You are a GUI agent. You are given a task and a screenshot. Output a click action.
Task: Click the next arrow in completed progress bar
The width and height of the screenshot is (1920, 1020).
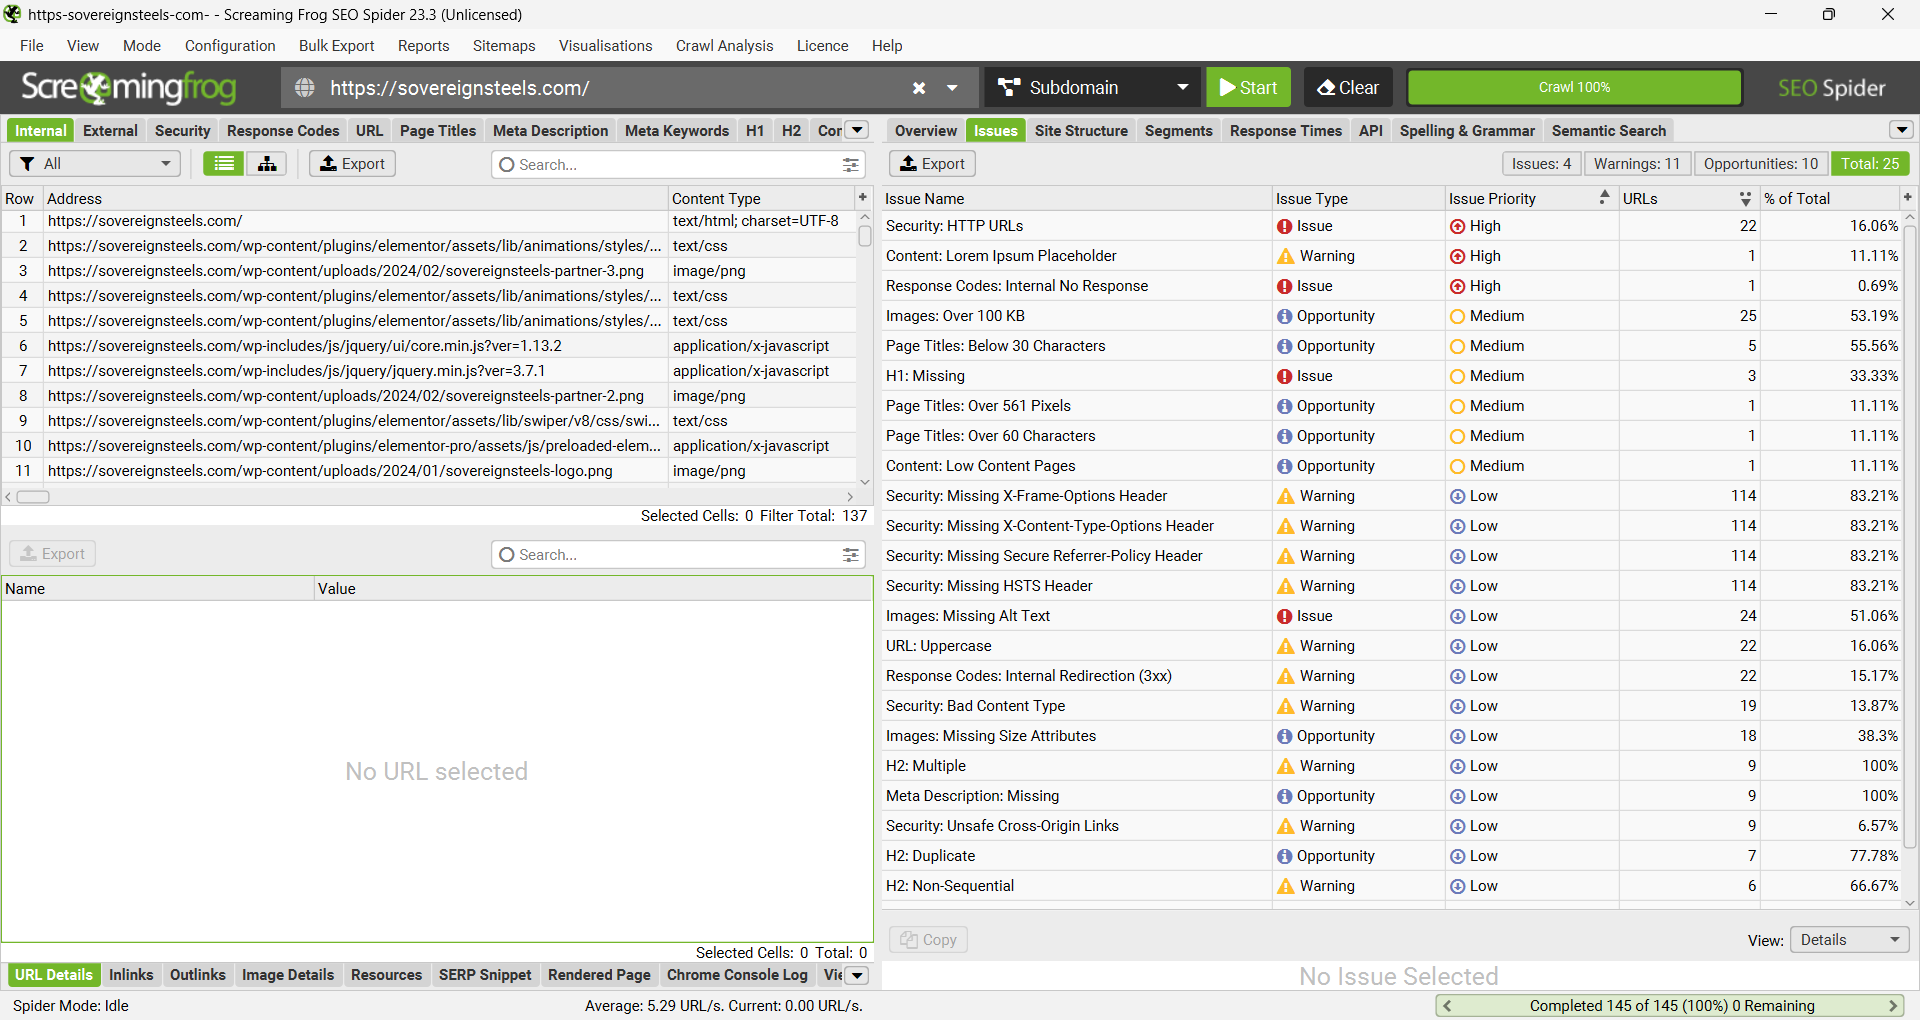point(1892,1006)
